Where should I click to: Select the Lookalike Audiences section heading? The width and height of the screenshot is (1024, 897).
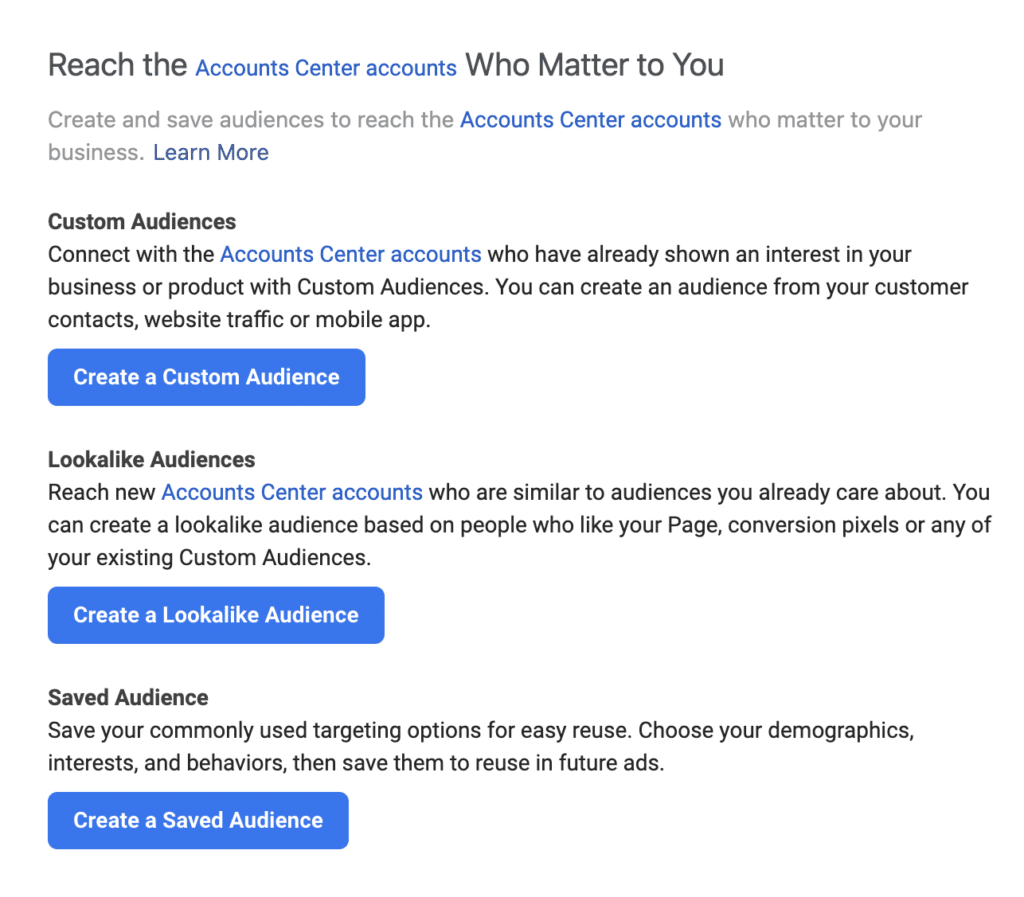[151, 459]
